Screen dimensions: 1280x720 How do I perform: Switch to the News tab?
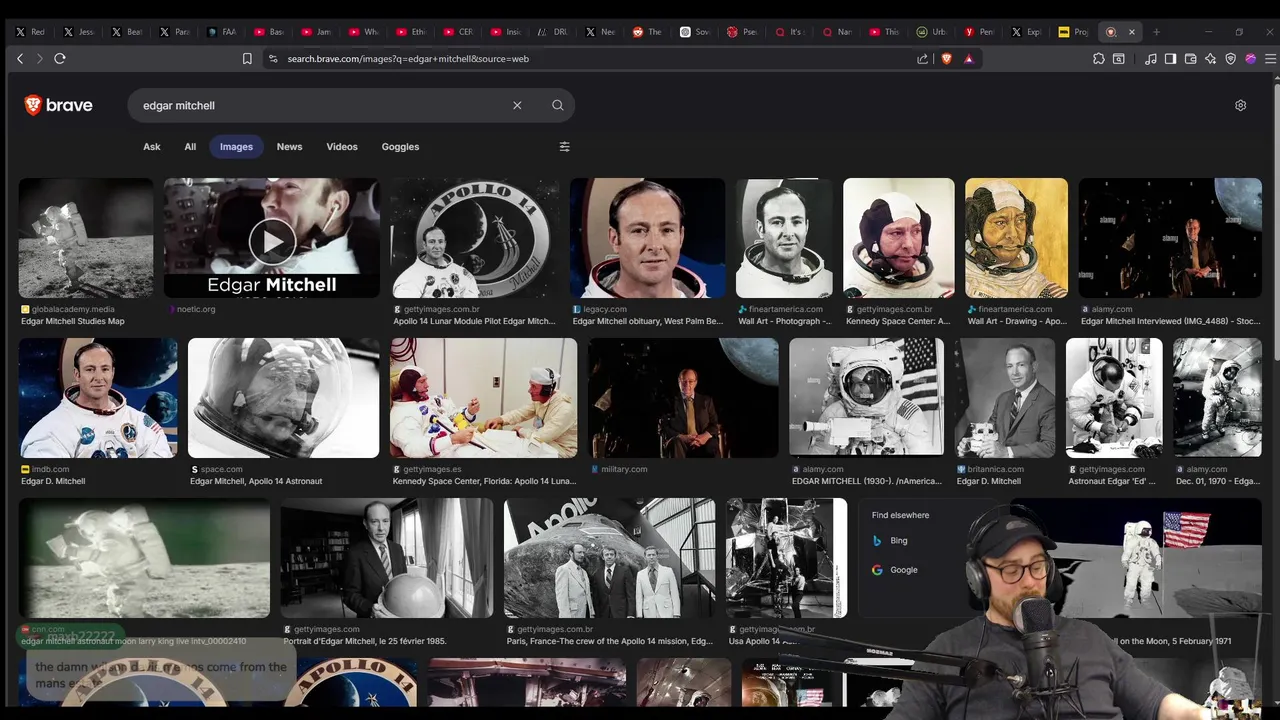coord(289,147)
